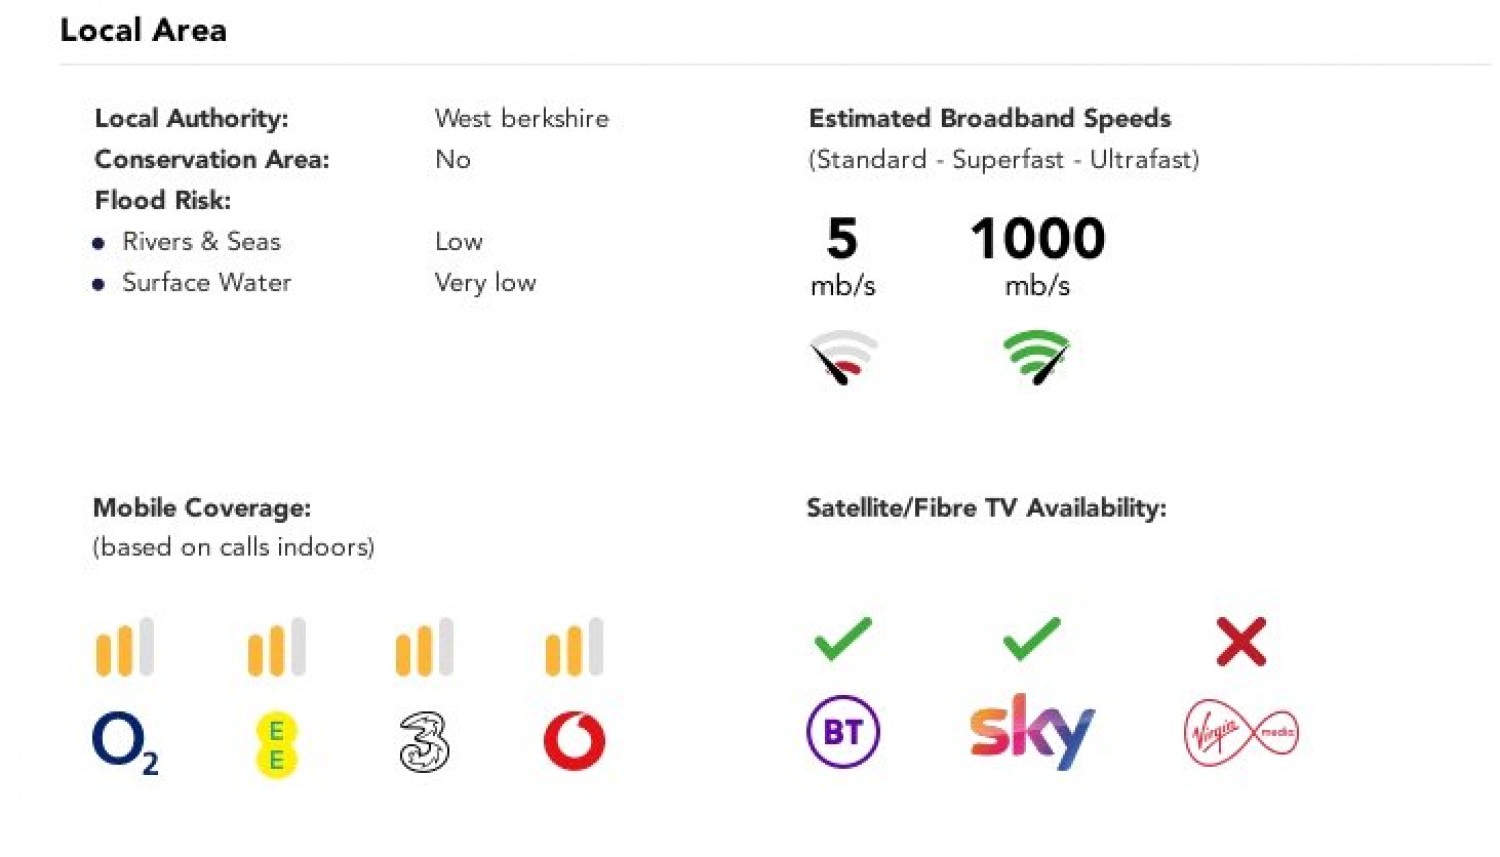This screenshot has height=857, width=1500.
Task: Click the green tick above BT
Action: 843,639
